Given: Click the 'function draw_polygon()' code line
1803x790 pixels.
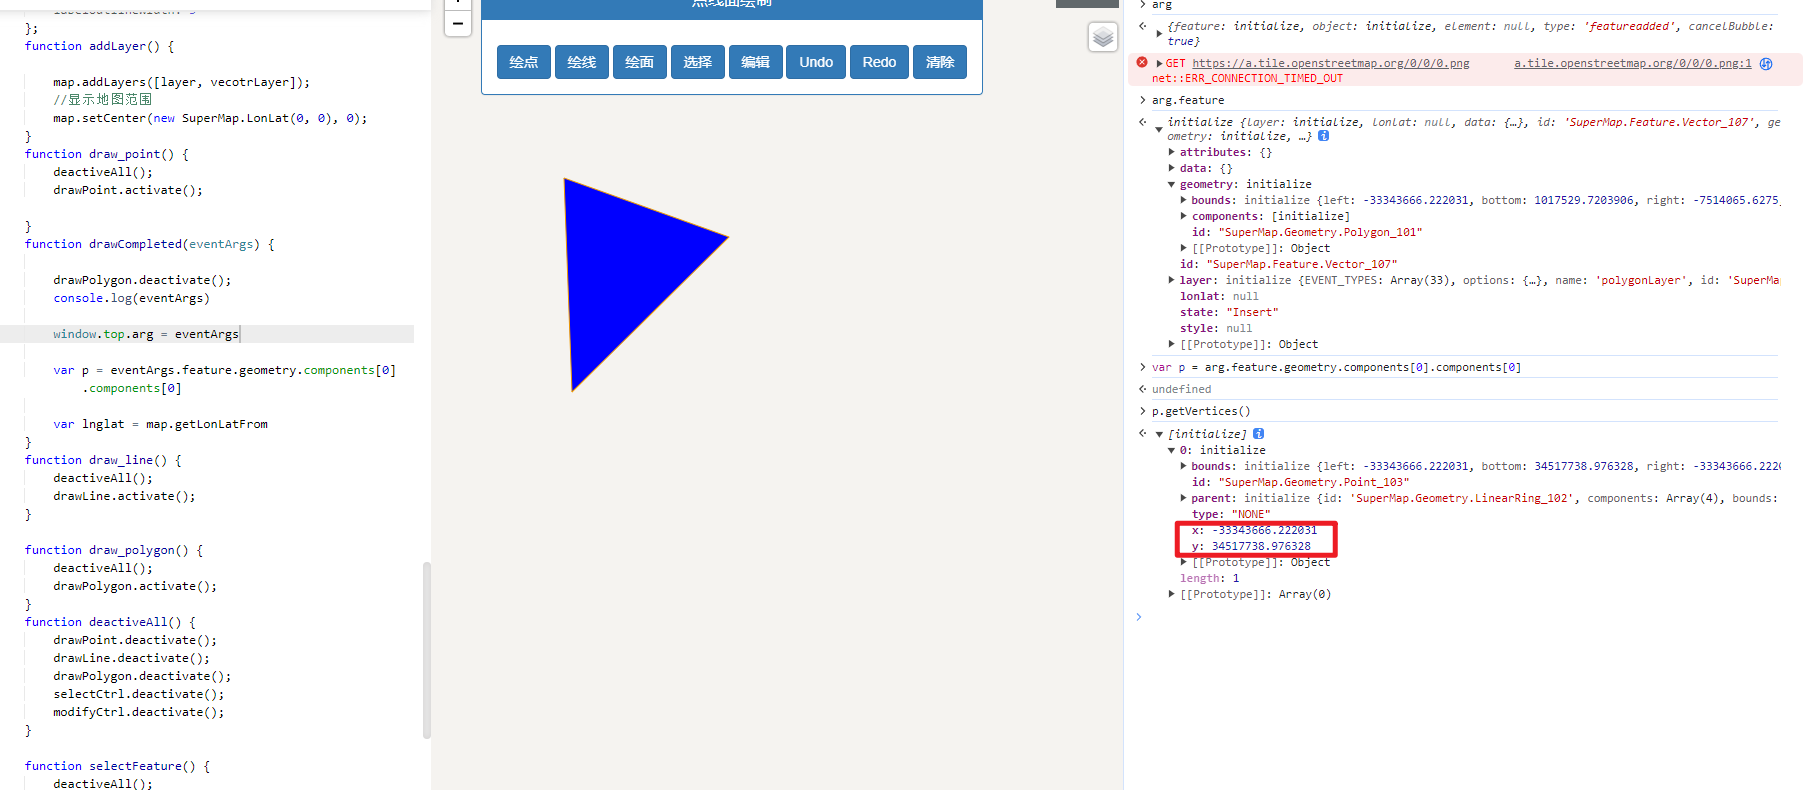Looking at the screenshot, I should (x=114, y=550).
